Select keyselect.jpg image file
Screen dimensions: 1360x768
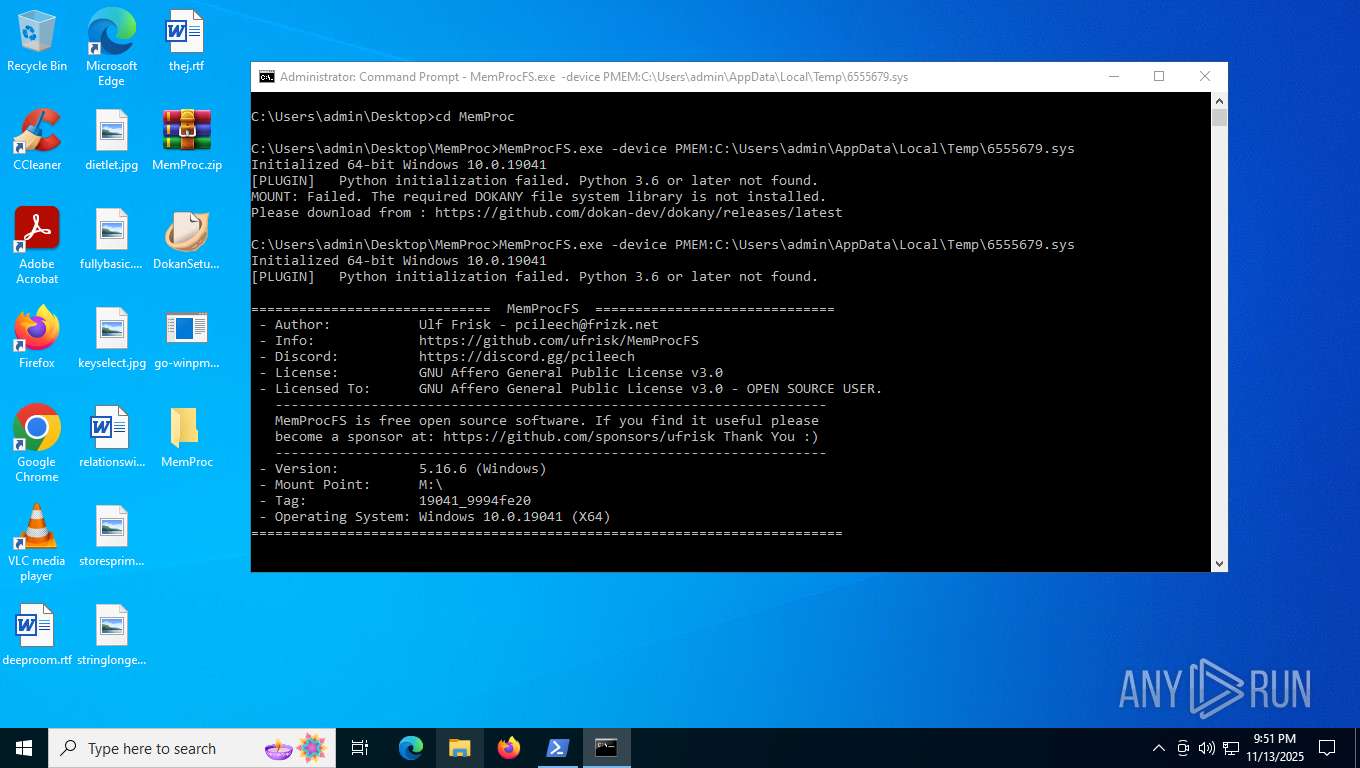click(x=112, y=338)
